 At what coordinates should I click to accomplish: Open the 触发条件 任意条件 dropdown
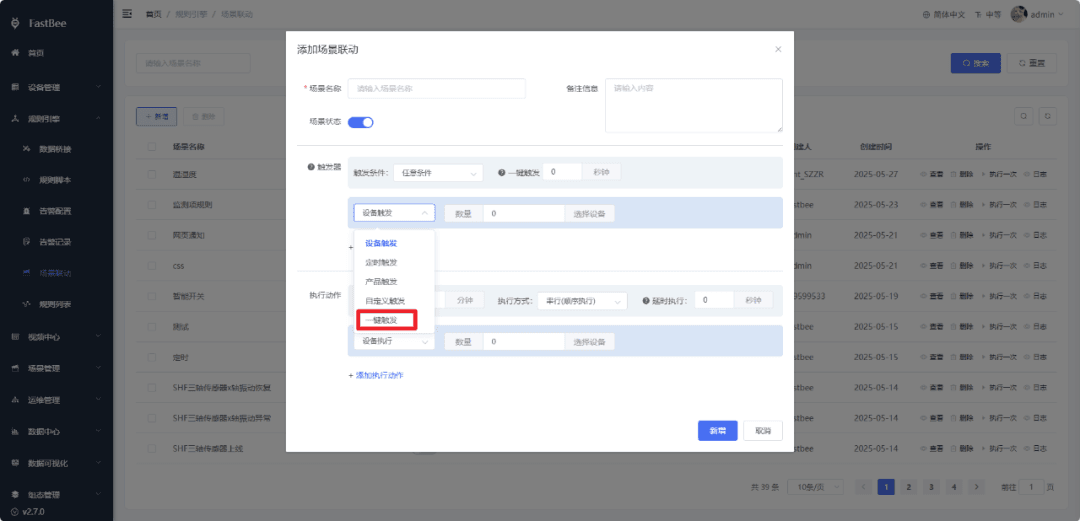click(438, 172)
